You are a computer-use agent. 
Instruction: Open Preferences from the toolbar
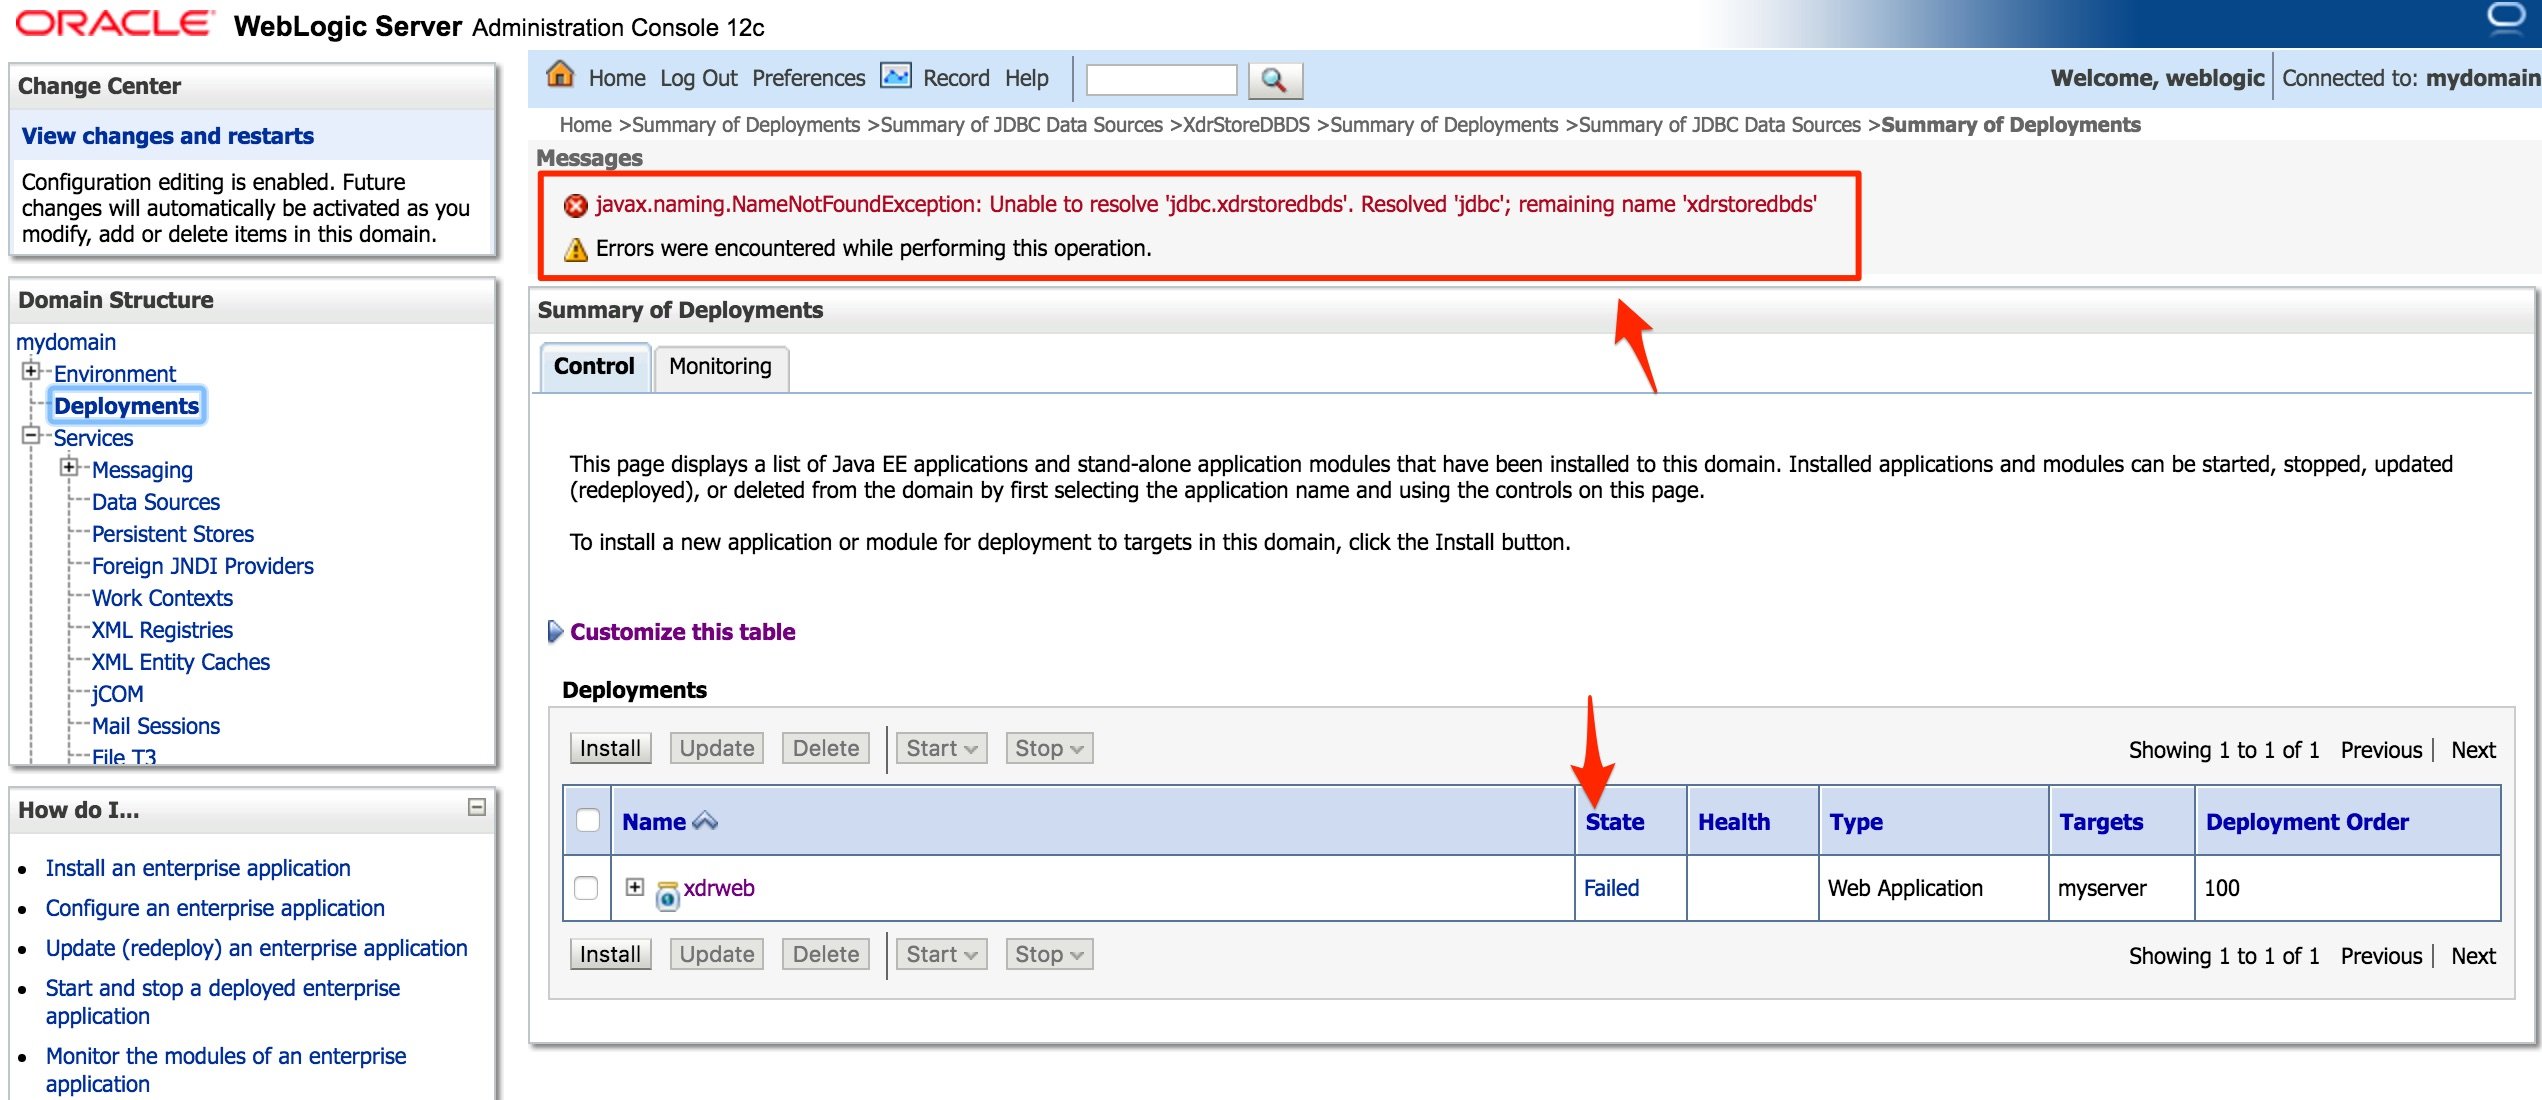pyautogui.click(x=808, y=78)
